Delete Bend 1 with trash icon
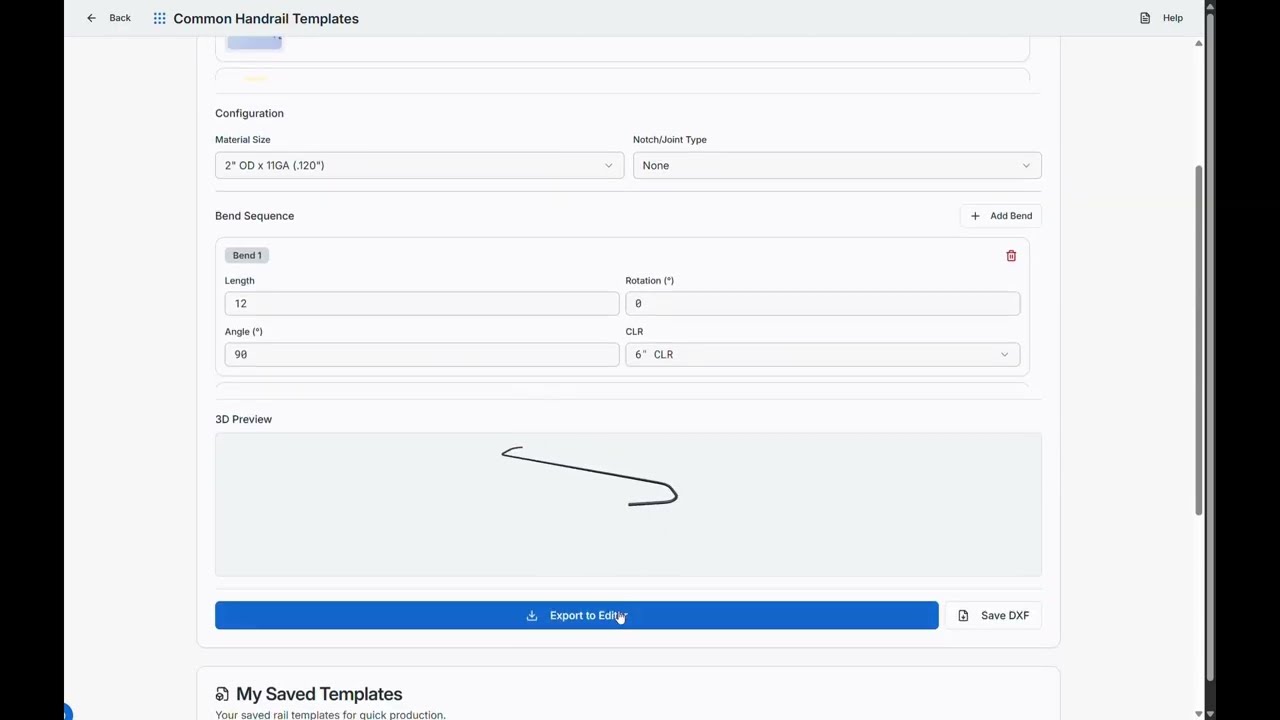Screen dimensions: 1280x720 point(1011,256)
